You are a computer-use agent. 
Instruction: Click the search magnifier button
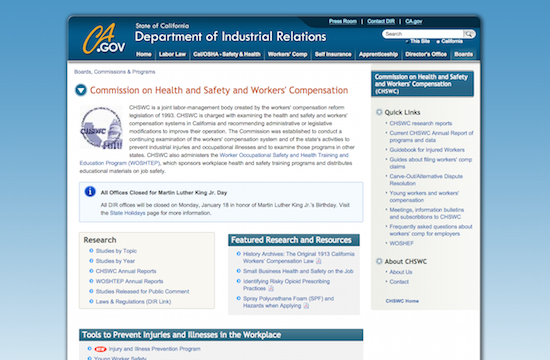[x=469, y=34]
